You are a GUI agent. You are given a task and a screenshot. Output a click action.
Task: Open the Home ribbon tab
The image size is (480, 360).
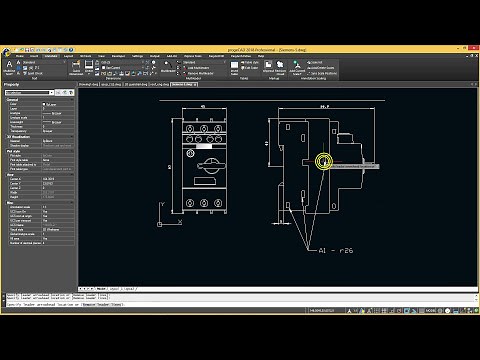20,56
